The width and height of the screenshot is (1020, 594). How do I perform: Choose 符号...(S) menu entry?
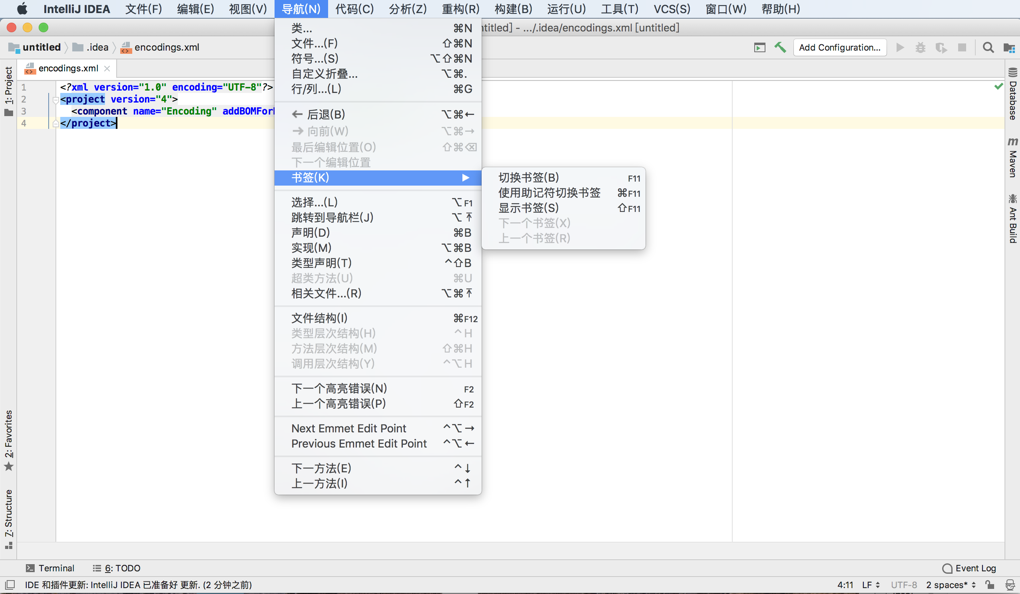[378, 59]
